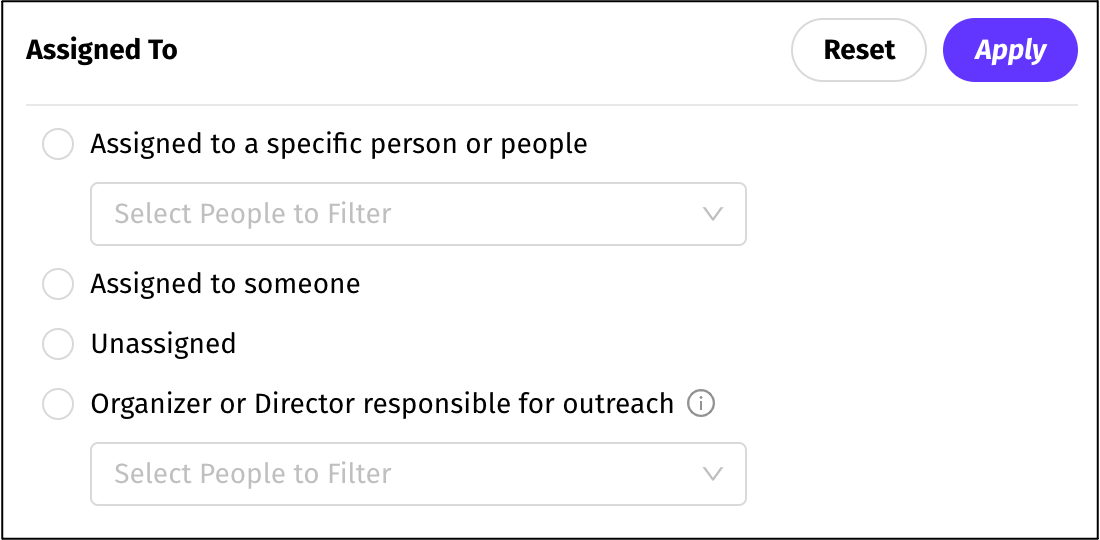This screenshot has width=1100, height=540.
Task: Select the 'Unassigned' radio button
Action: [x=58, y=344]
